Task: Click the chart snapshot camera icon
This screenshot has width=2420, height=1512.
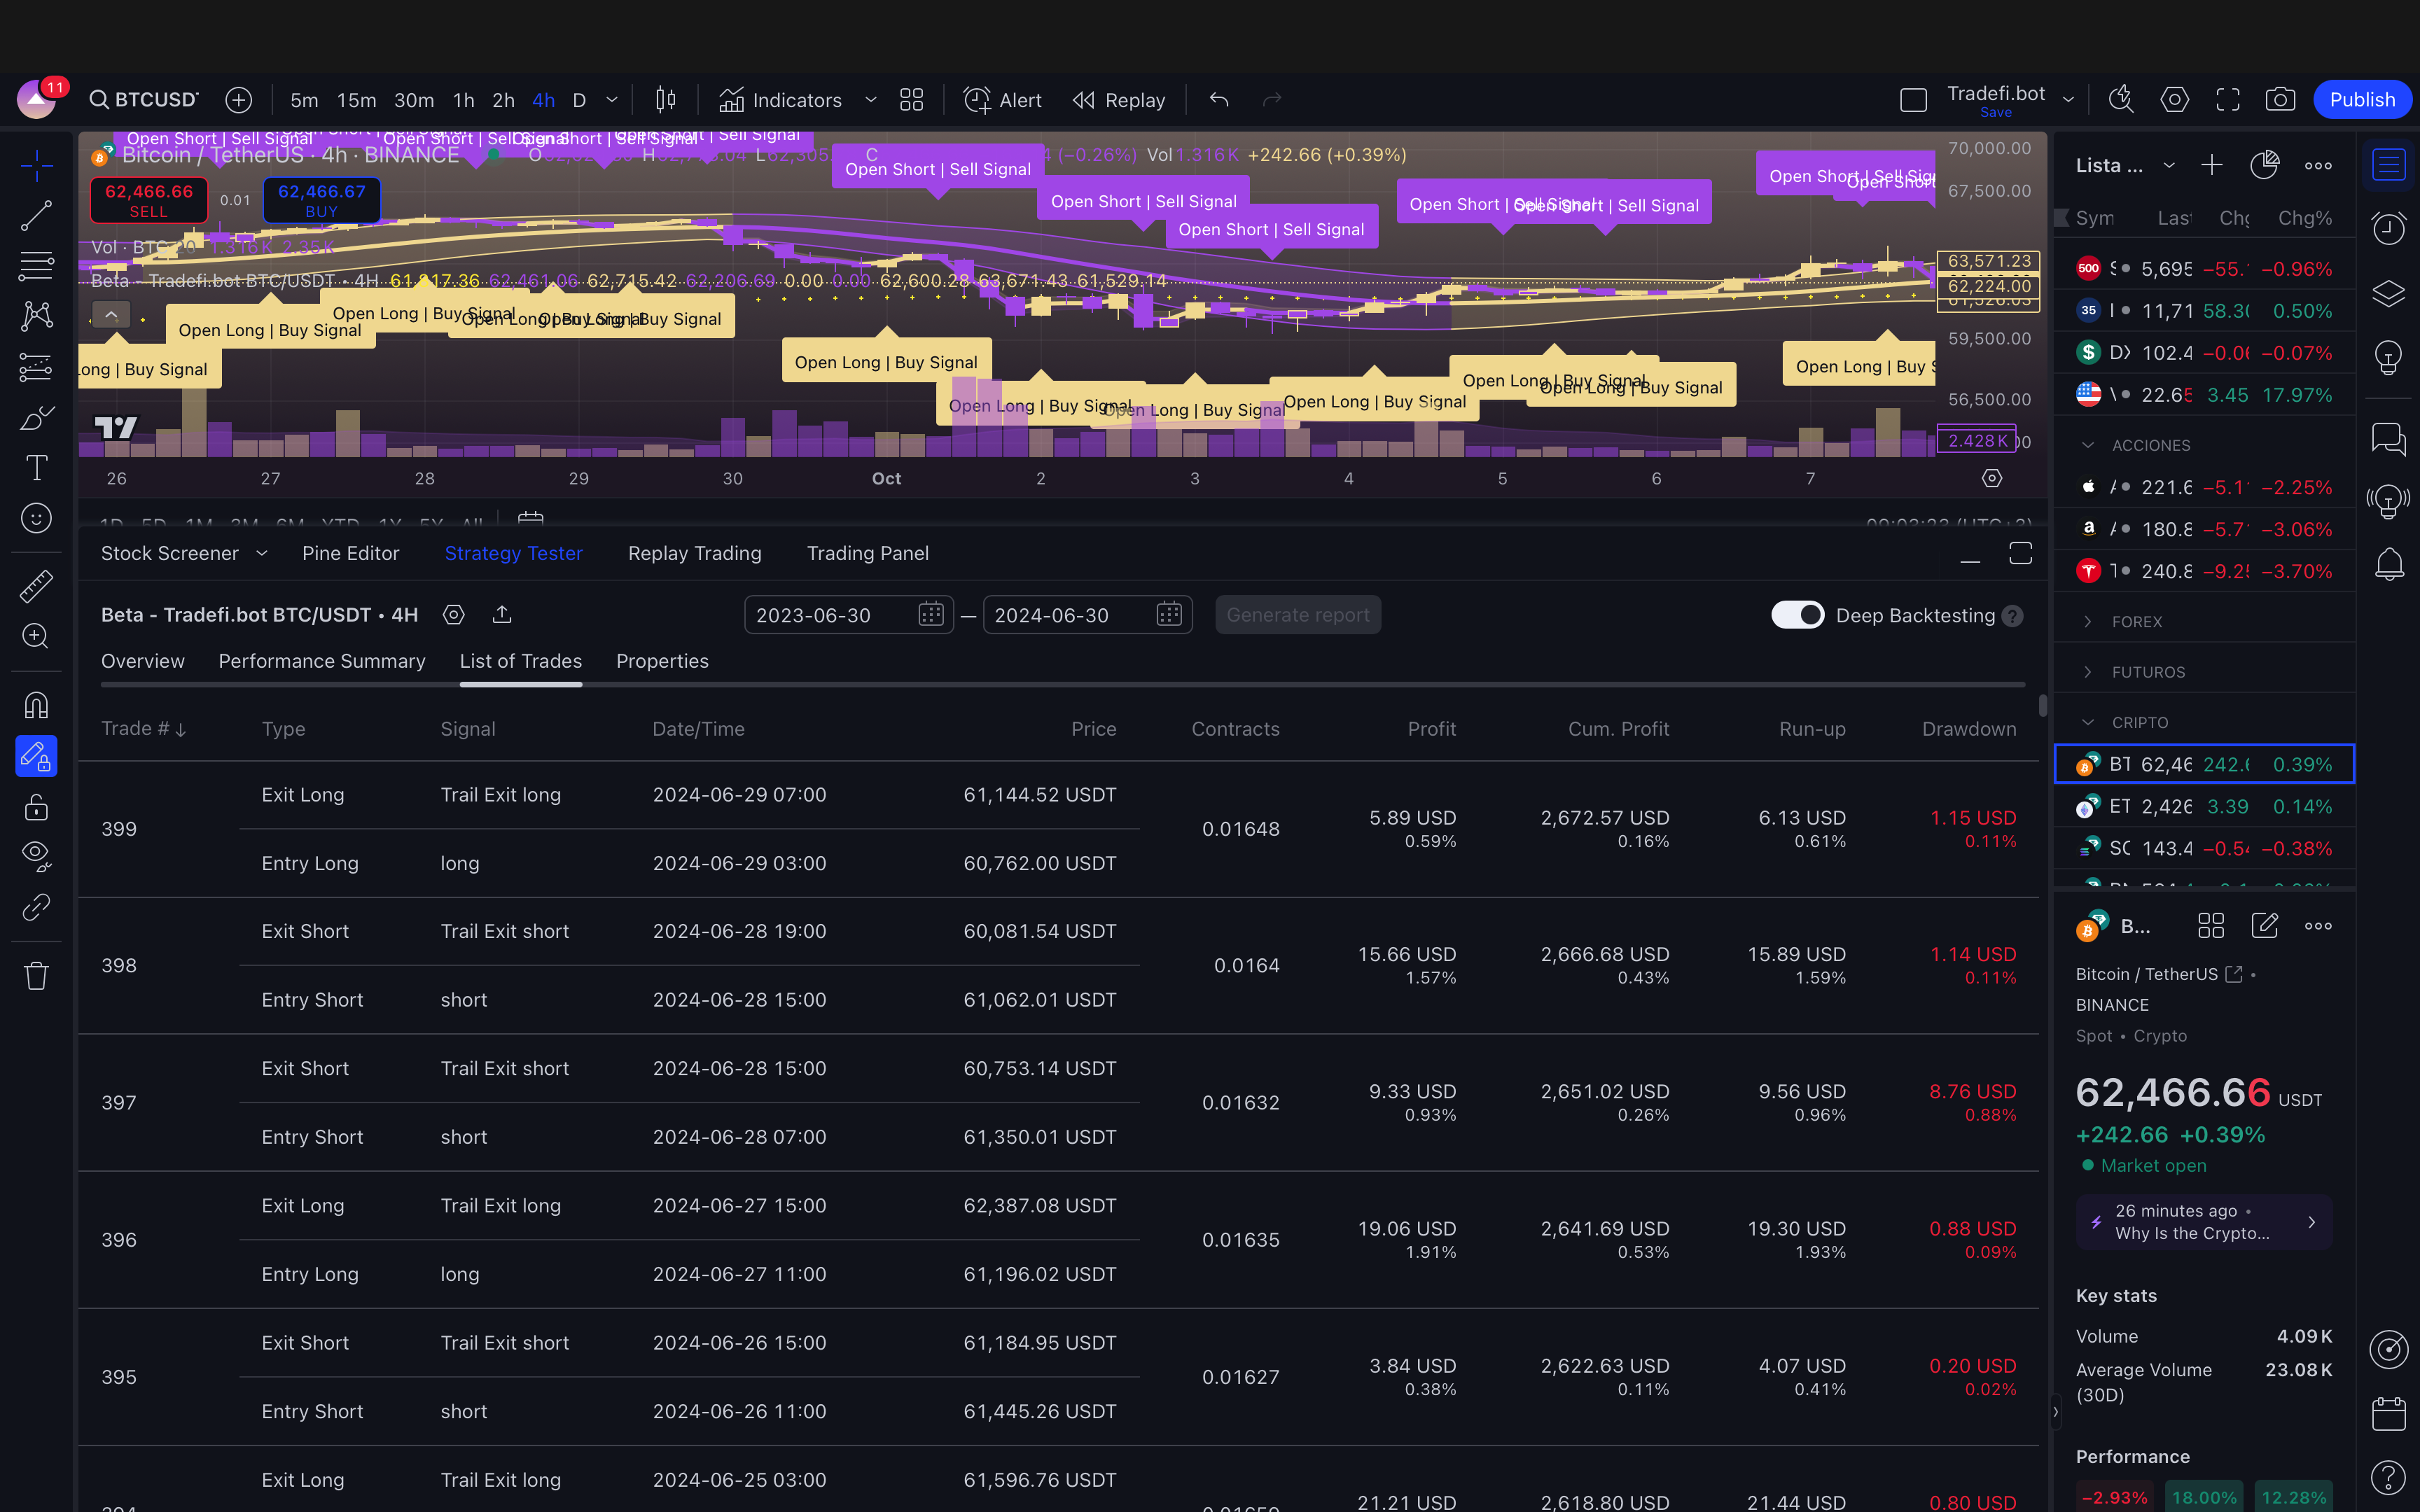Action: point(2280,100)
